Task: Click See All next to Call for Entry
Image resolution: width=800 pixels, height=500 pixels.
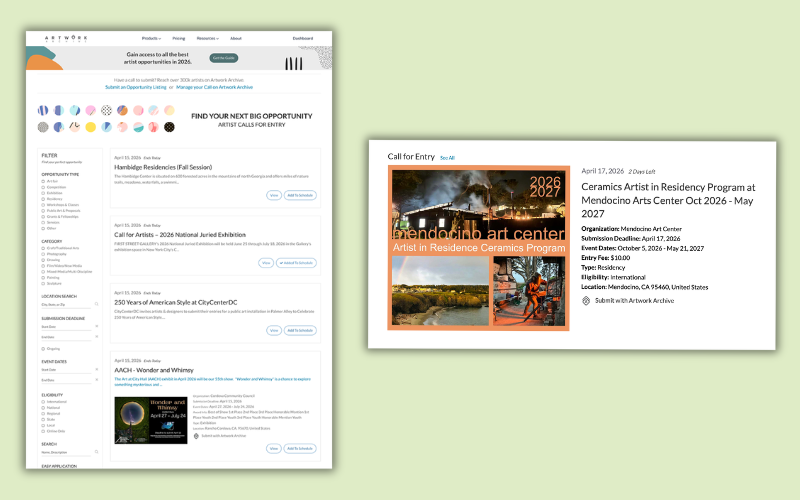Action: (447, 157)
